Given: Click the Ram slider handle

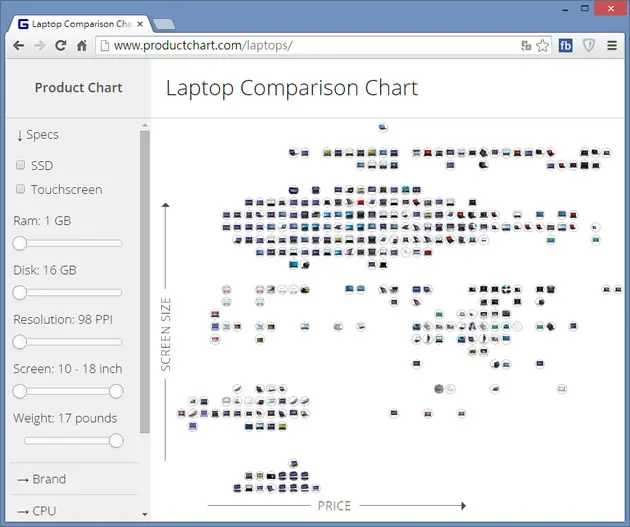Looking at the screenshot, I should click(20, 243).
